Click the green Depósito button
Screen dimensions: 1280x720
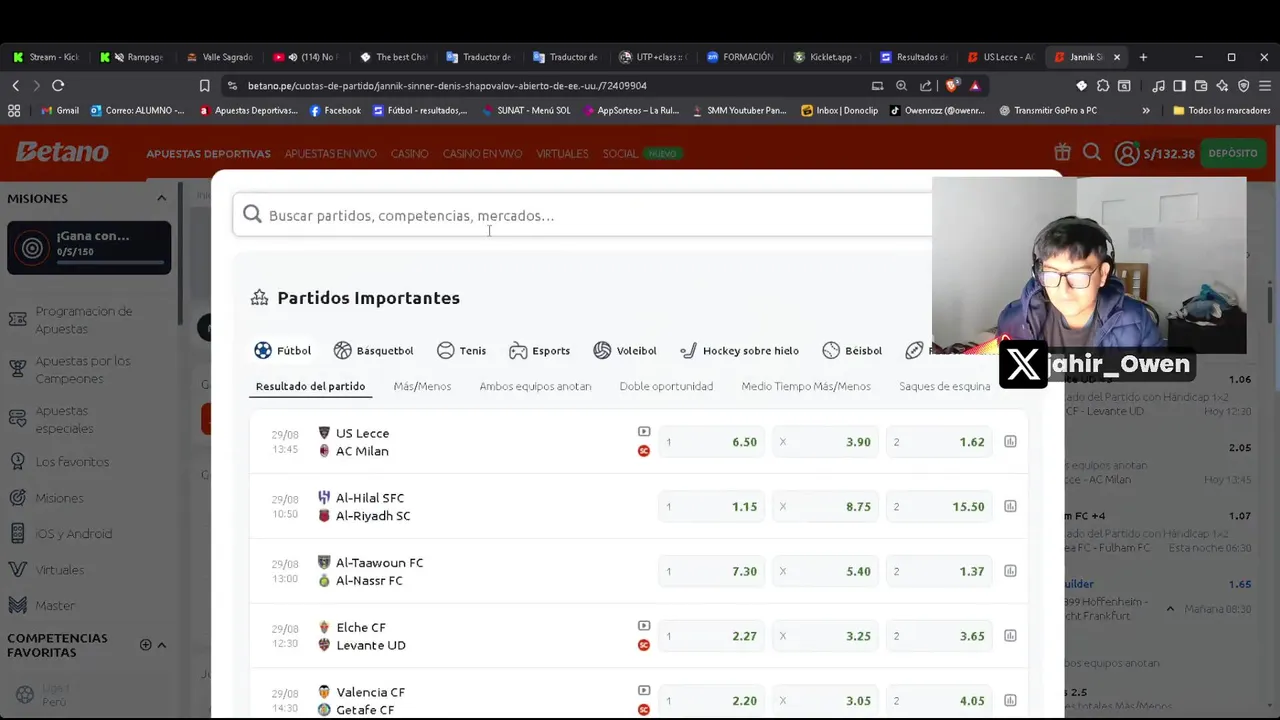tap(1233, 153)
